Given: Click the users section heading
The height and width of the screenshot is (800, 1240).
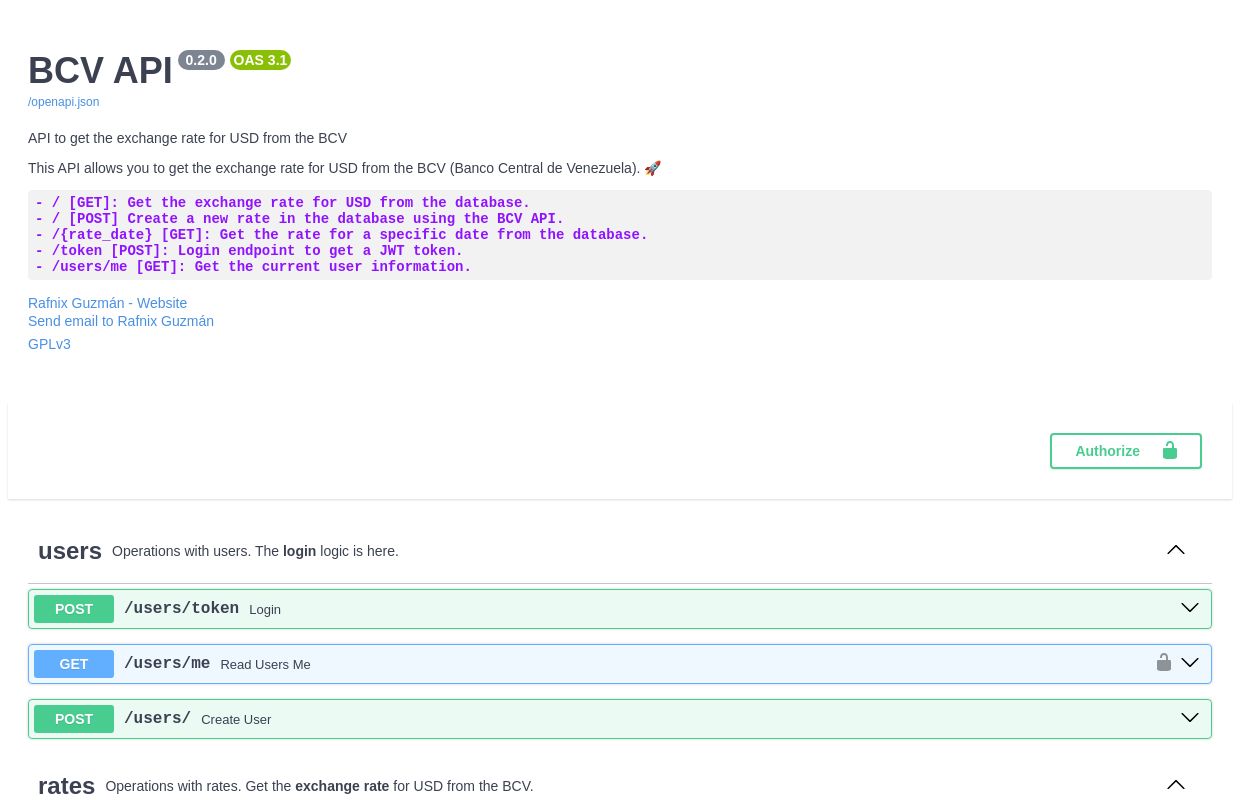Looking at the screenshot, I should [70, 551].
